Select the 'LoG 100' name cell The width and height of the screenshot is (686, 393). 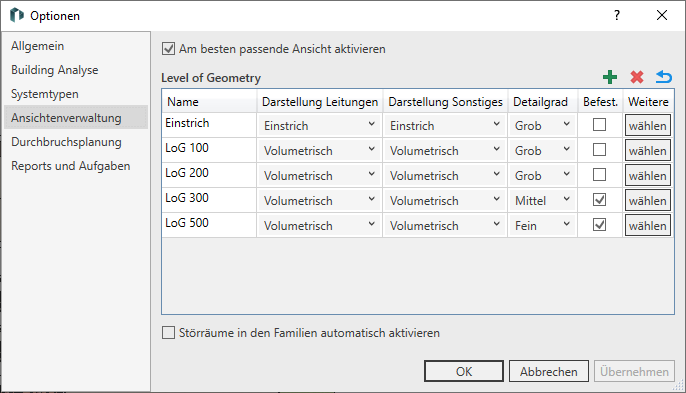[209, 150]
